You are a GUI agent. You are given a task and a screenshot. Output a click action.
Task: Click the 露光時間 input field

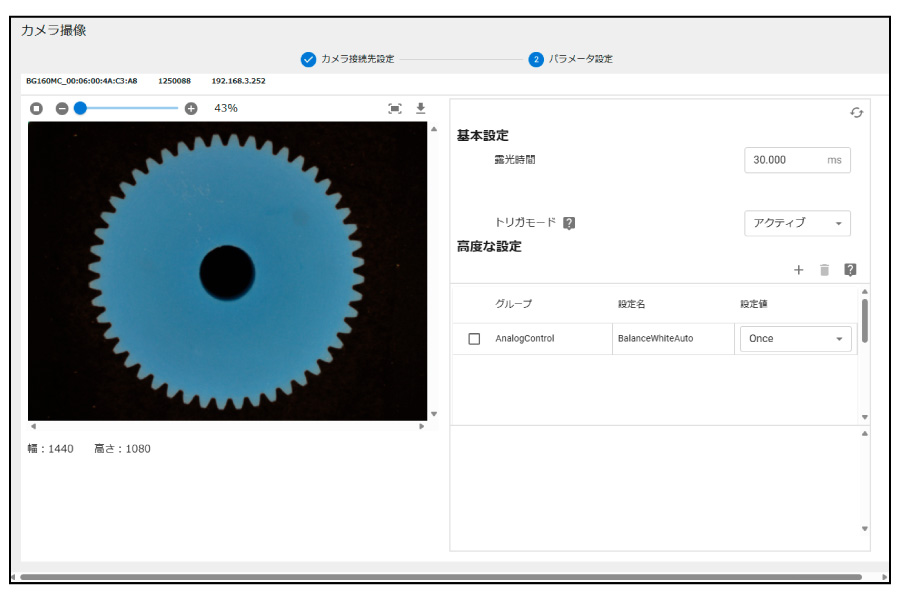tap(785, 160)
